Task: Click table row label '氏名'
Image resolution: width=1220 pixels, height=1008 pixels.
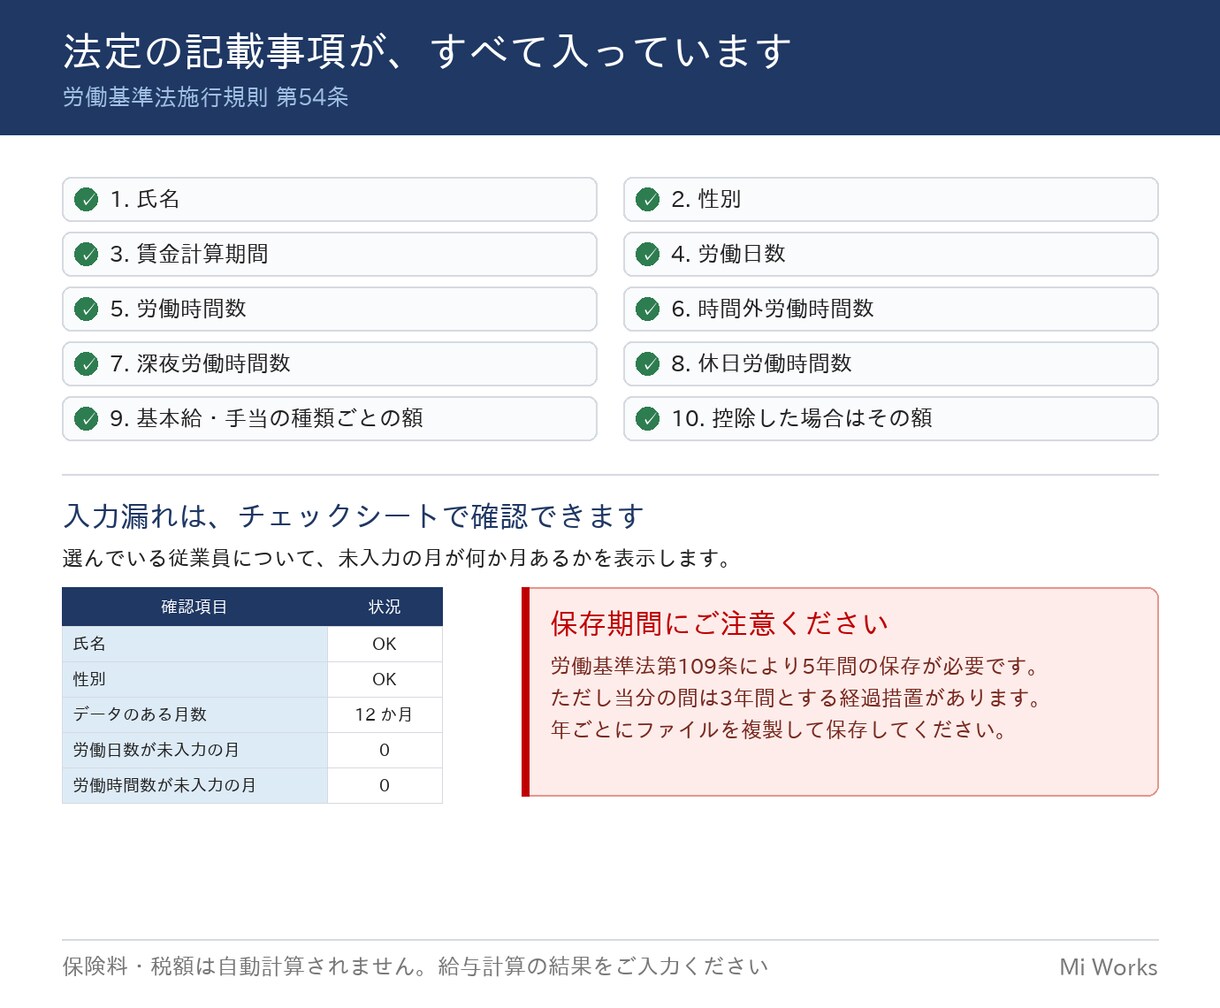Action: (195, 644)
